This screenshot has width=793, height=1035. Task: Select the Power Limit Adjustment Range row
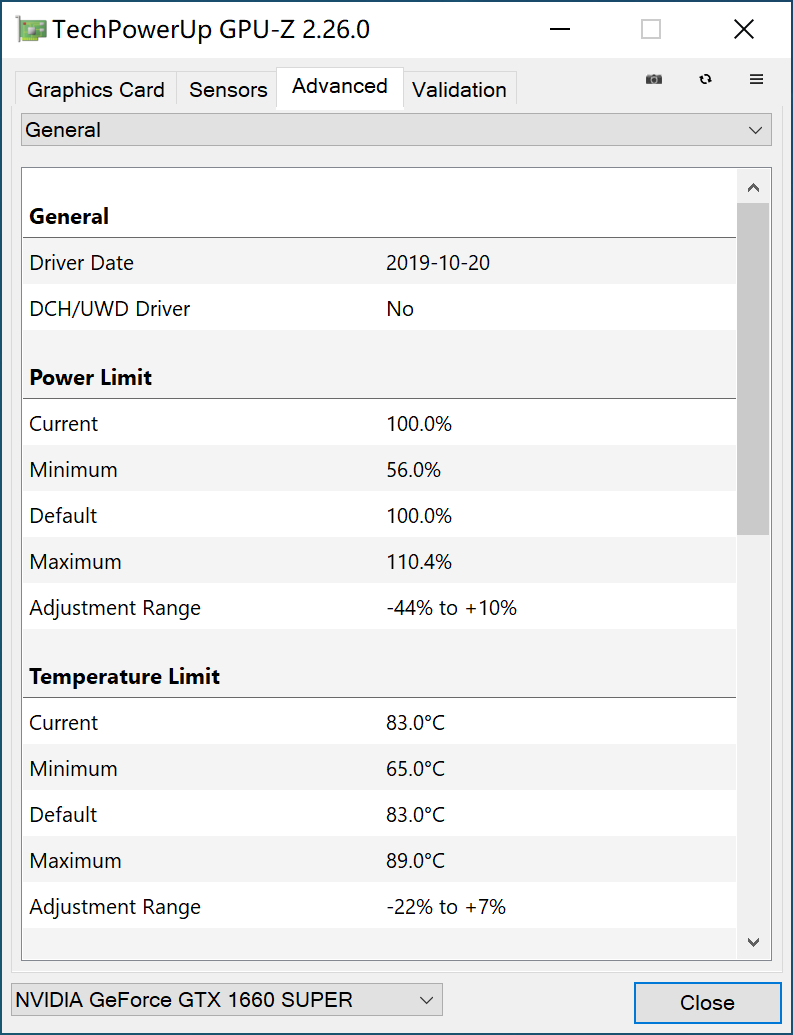[x=378, y=608]
